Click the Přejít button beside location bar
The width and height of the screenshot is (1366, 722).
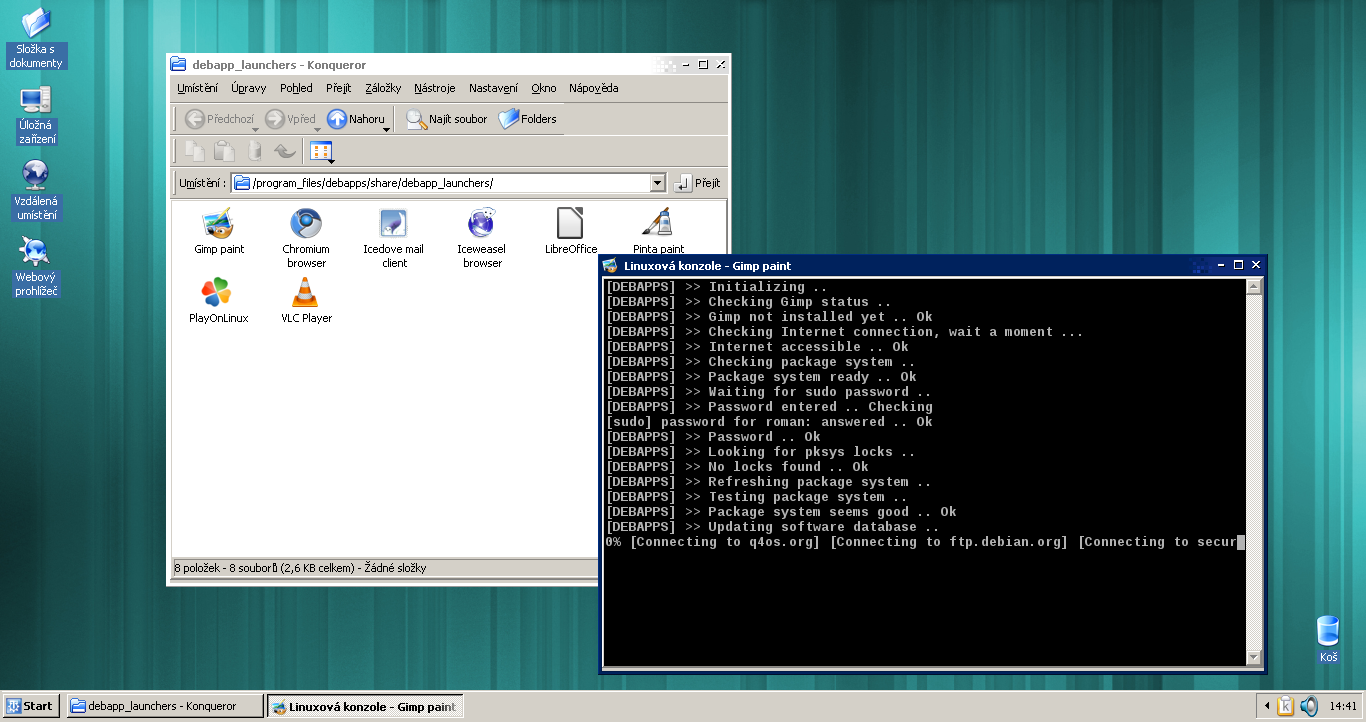698,183
